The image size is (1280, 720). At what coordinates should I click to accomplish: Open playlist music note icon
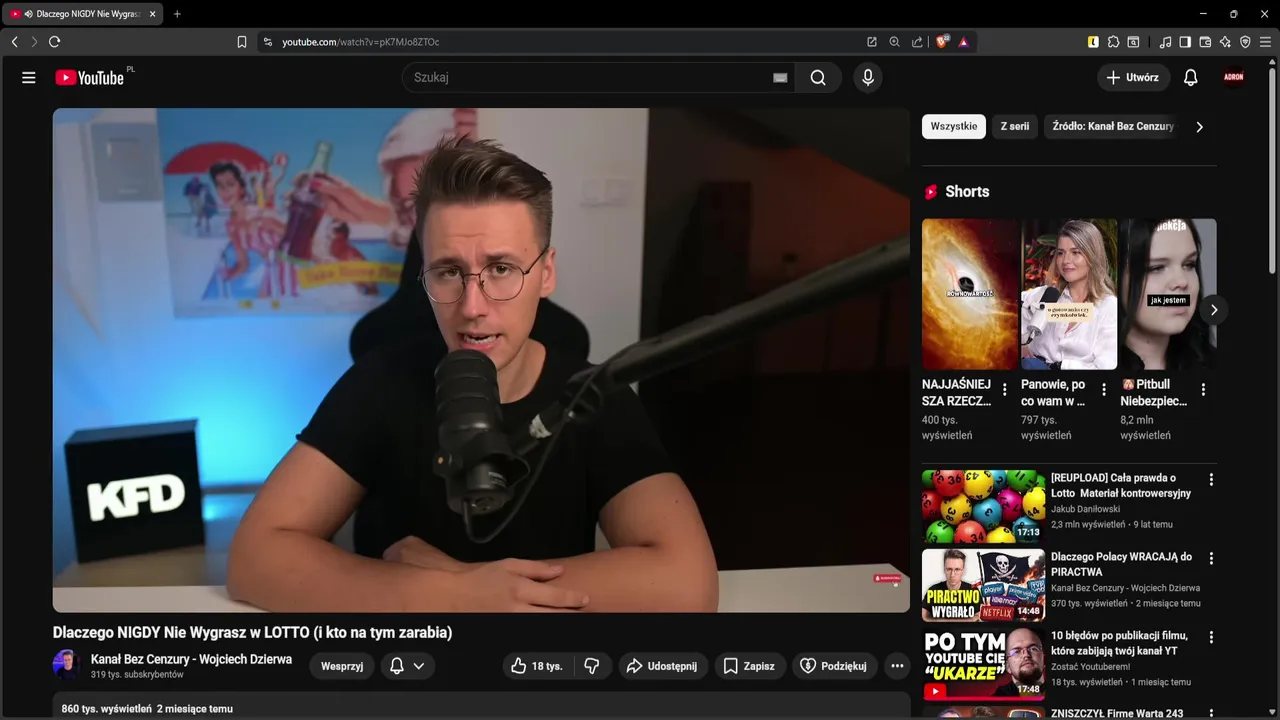(x=1165, y=42)
